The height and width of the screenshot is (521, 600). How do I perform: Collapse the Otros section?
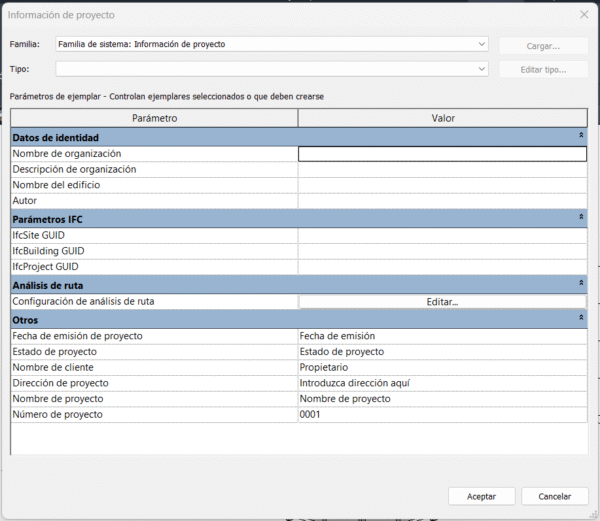click(x=581, y=319)
